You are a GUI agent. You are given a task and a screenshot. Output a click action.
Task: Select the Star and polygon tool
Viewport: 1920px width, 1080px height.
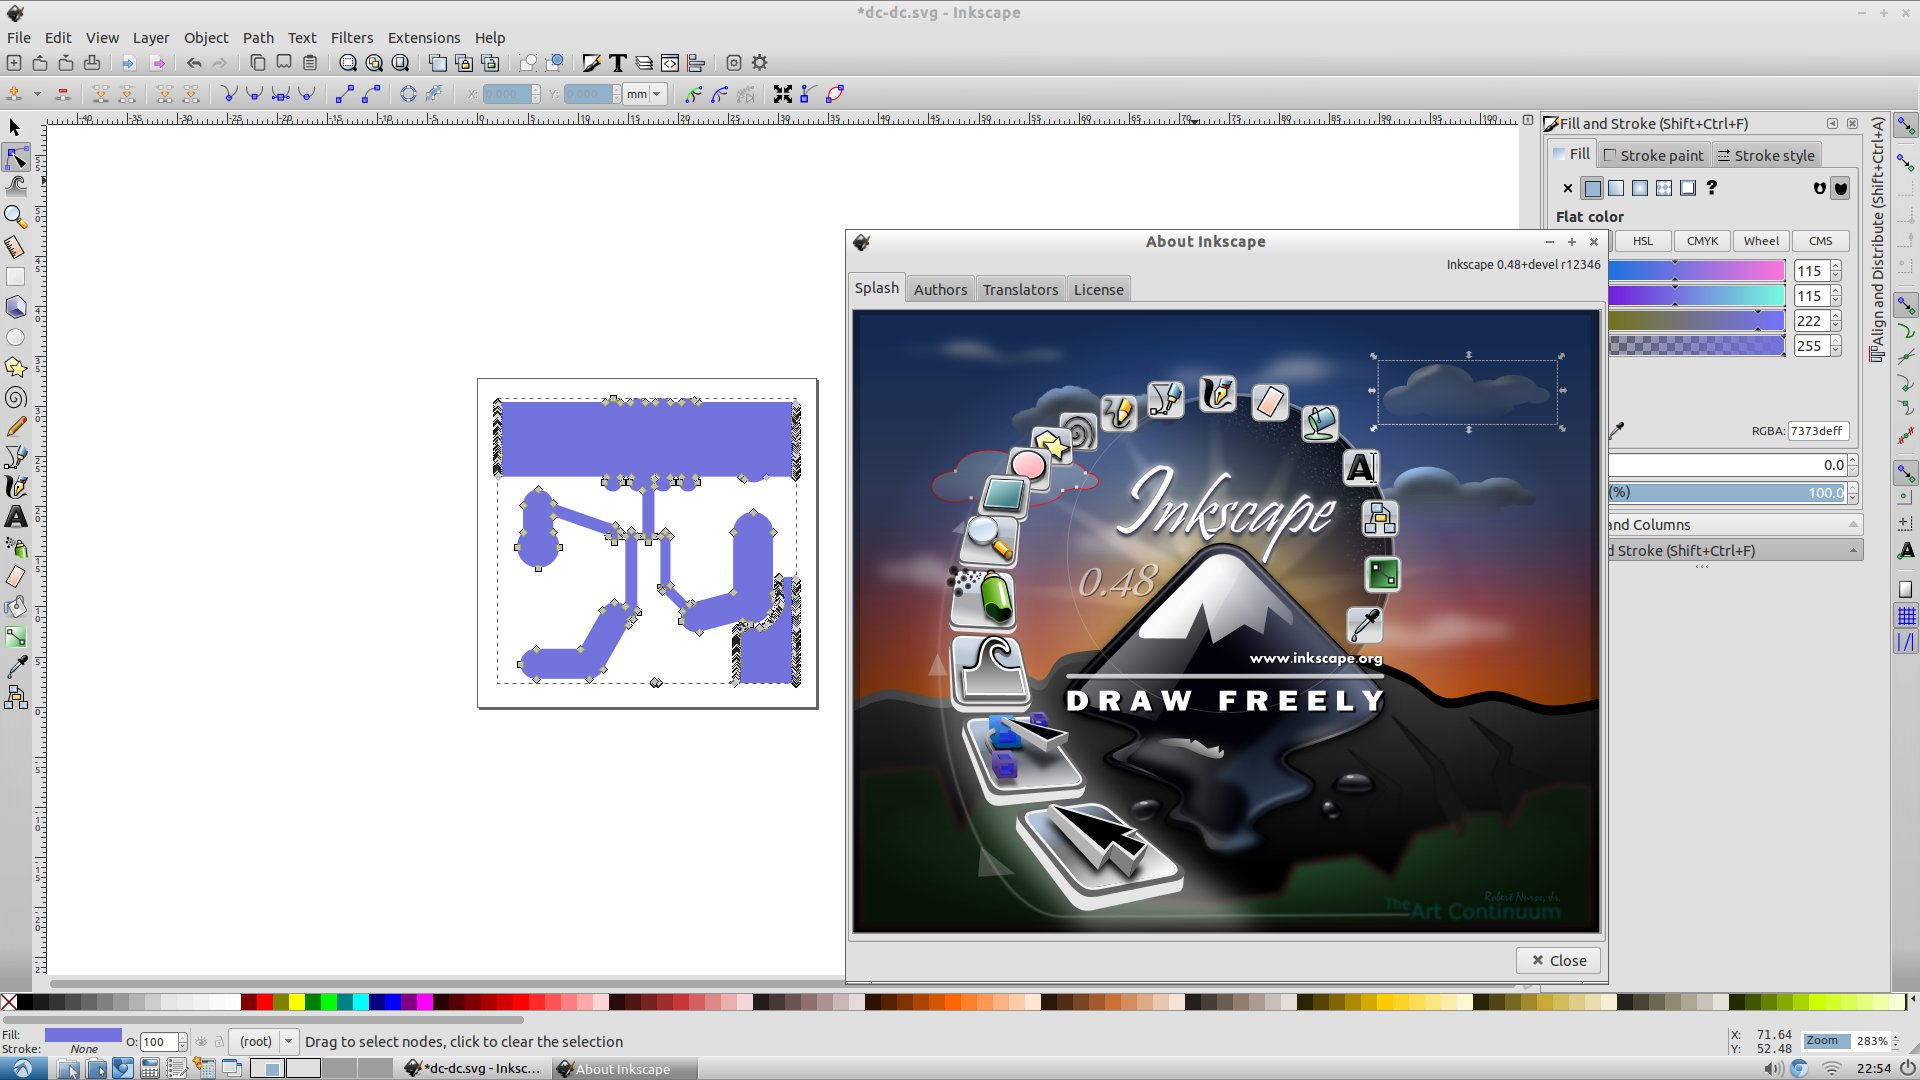click(x=16, y=367)
